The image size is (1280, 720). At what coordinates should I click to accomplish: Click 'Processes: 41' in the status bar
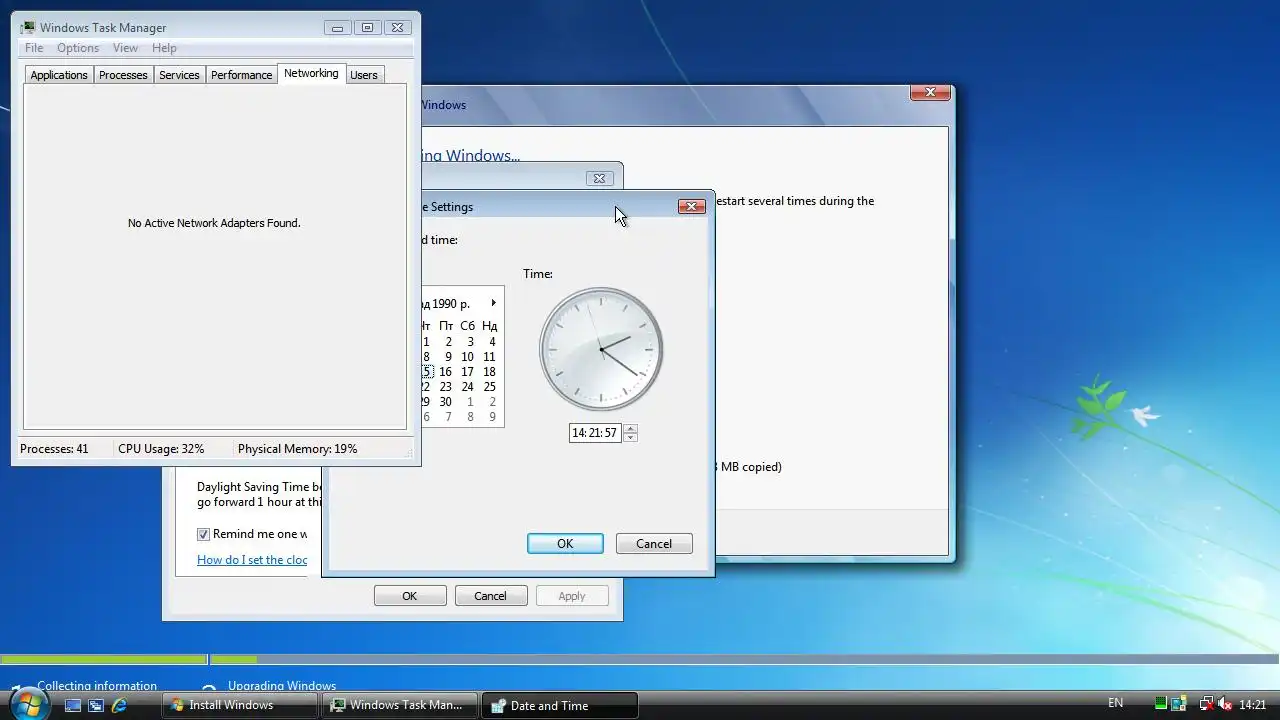(54, 449)
